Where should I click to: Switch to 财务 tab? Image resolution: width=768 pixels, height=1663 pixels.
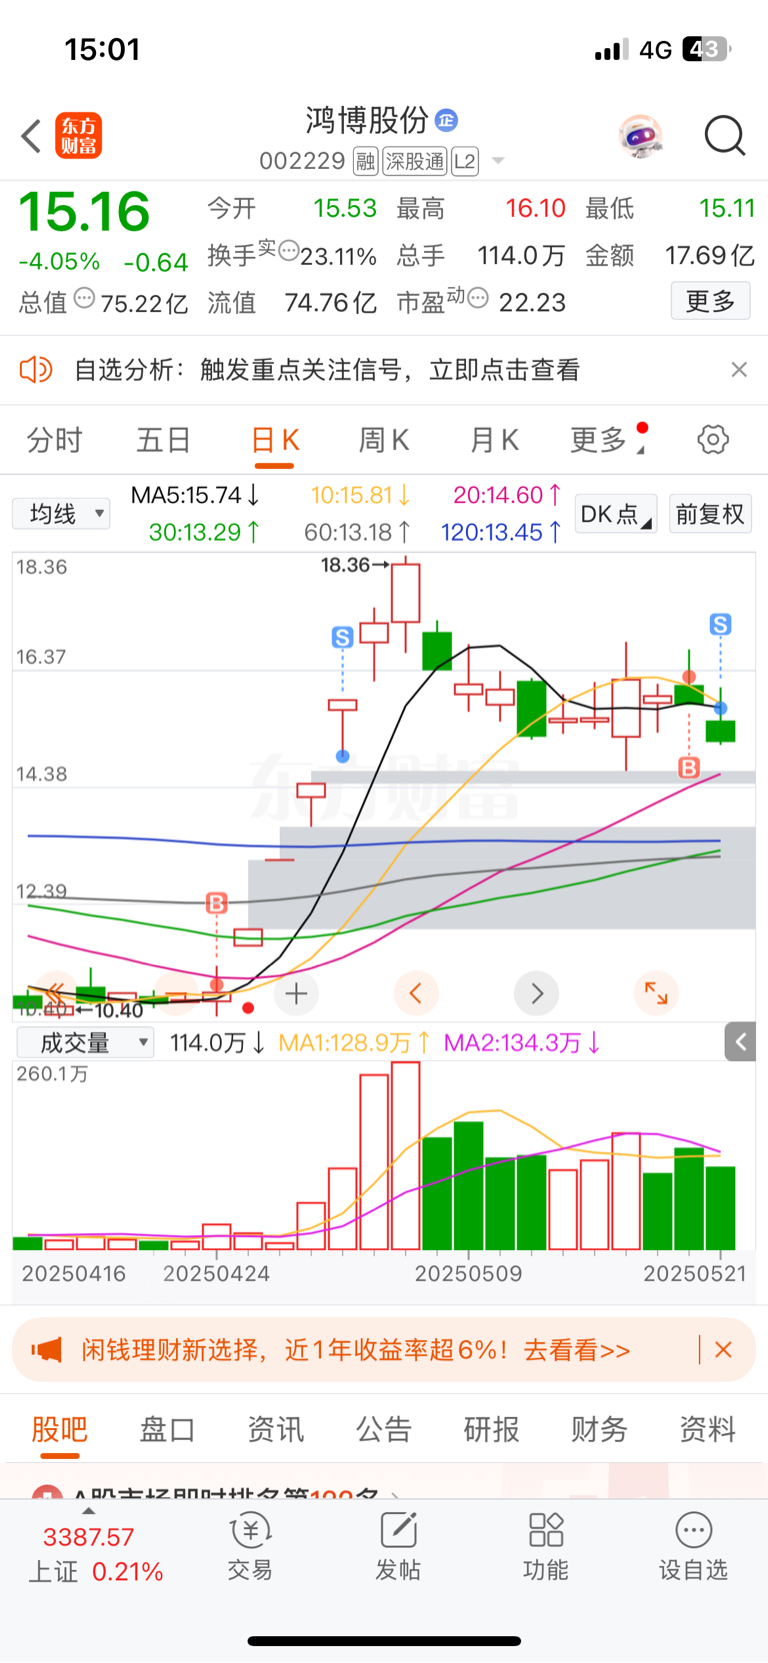(599, 1429)
